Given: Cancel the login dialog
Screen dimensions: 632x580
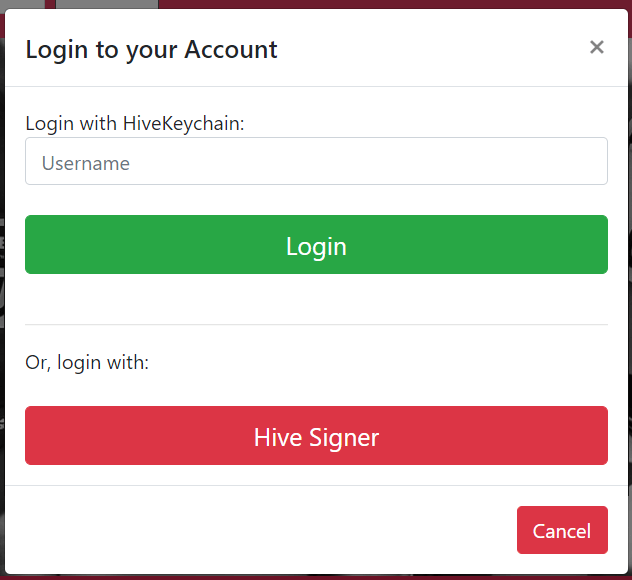Looking at the screenshot, I should tap(562, 530).
